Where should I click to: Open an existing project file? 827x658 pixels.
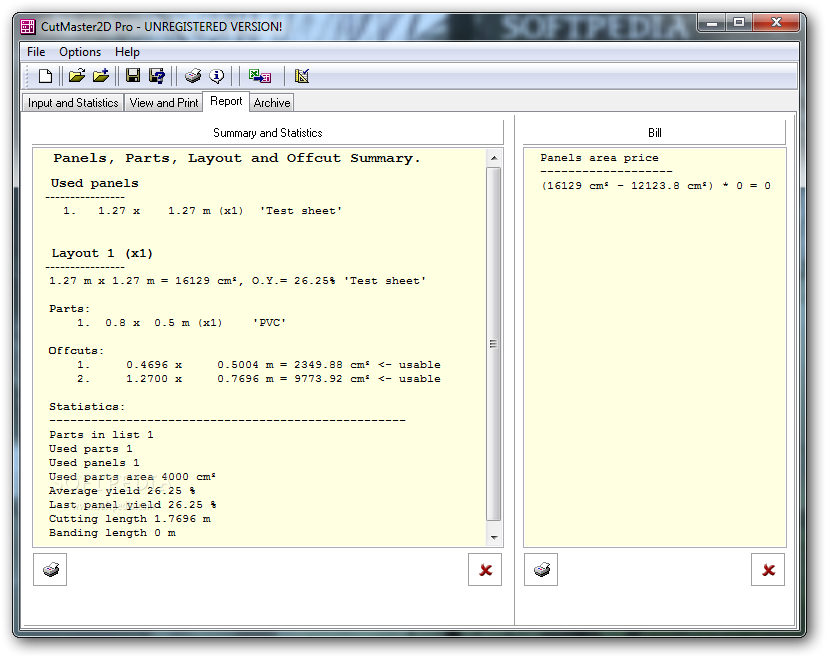coord(76,76)
